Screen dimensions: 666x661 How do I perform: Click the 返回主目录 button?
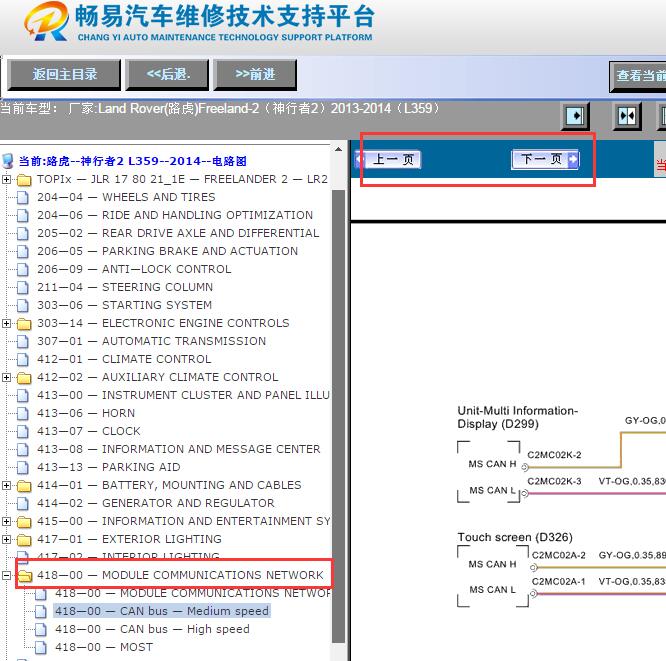click(x=64, y=75)
